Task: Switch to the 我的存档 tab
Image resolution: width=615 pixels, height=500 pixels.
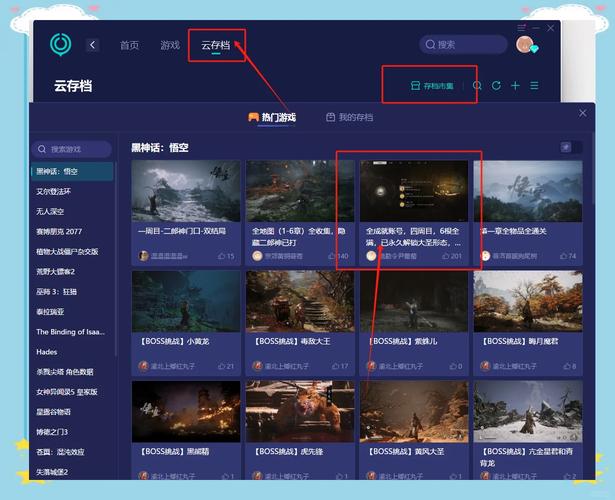Action: 349,117
